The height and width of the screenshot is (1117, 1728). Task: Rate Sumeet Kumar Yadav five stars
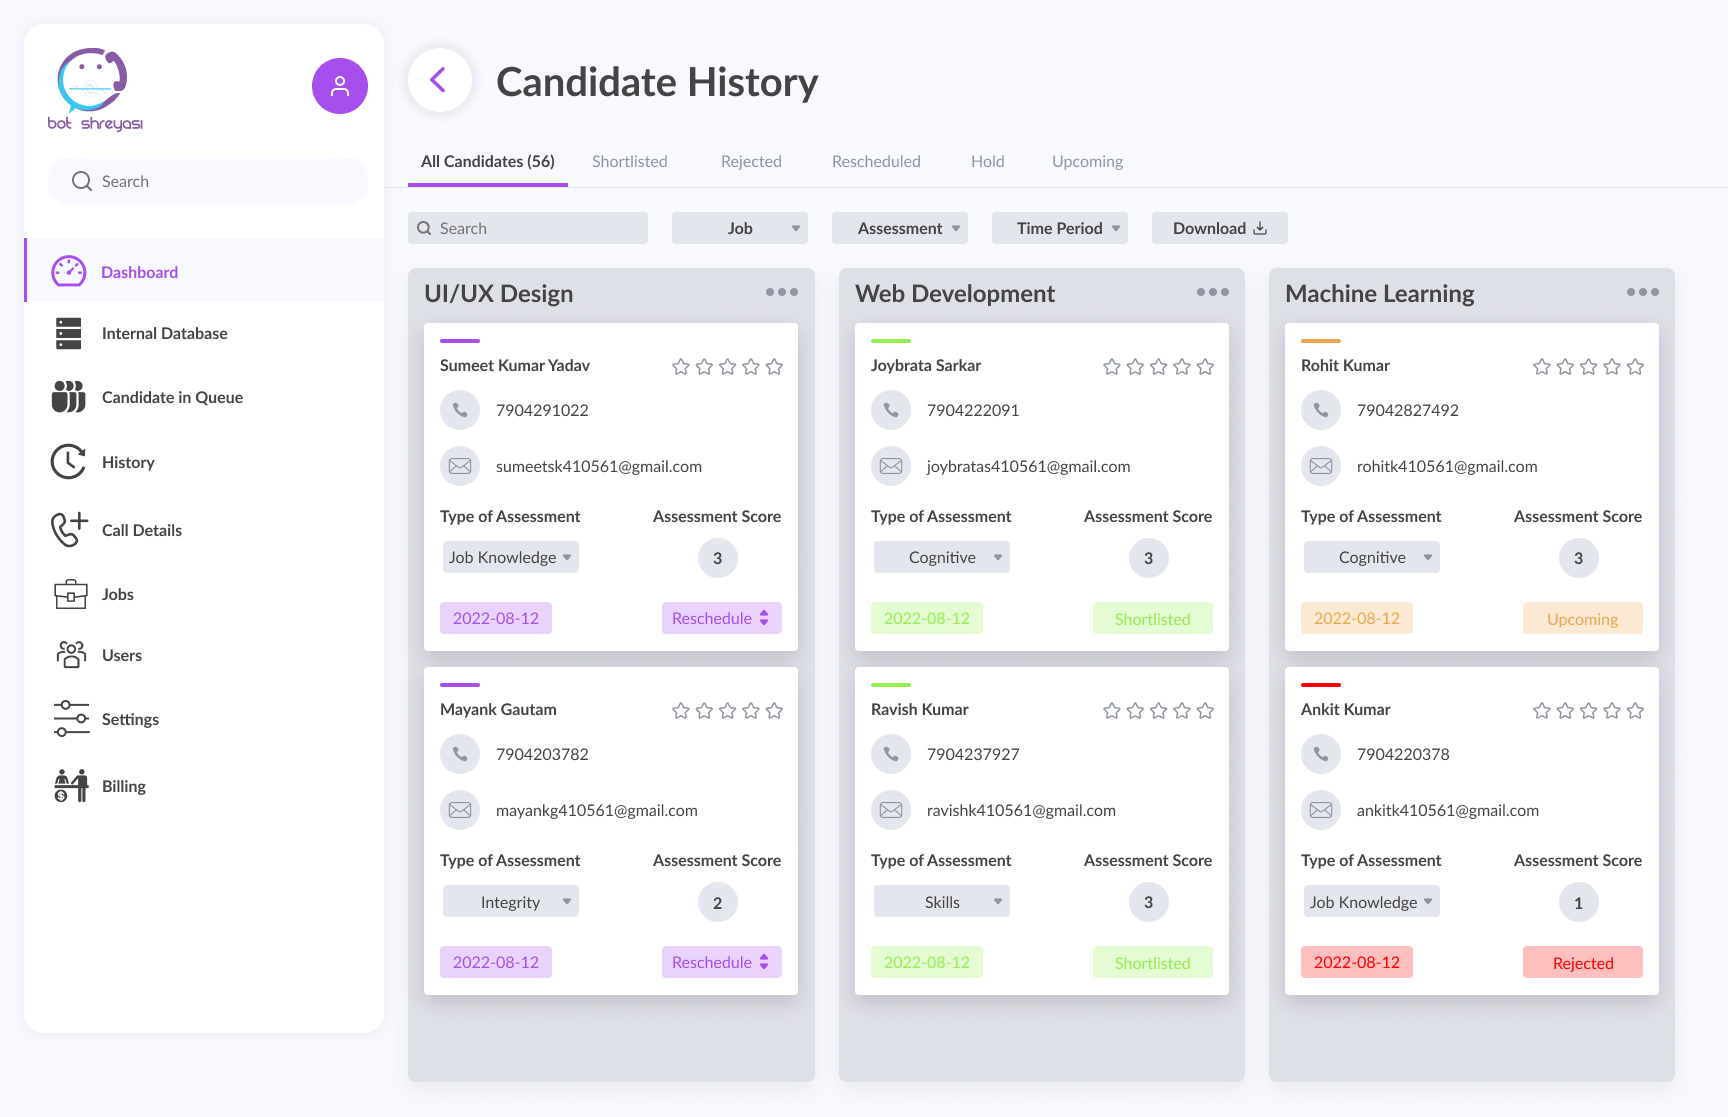coord(774,367)
